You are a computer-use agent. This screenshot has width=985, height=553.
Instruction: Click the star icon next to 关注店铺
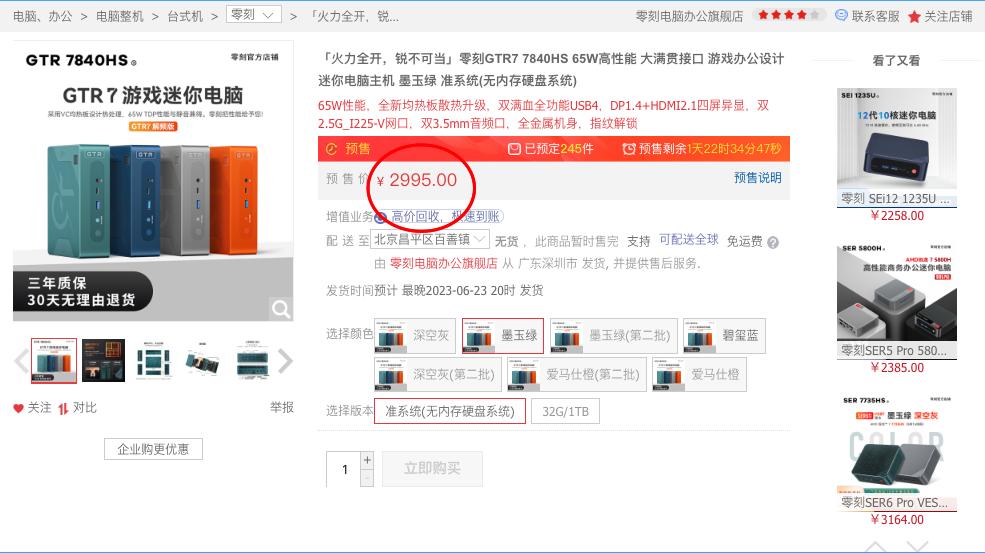(x=914, y=16)
